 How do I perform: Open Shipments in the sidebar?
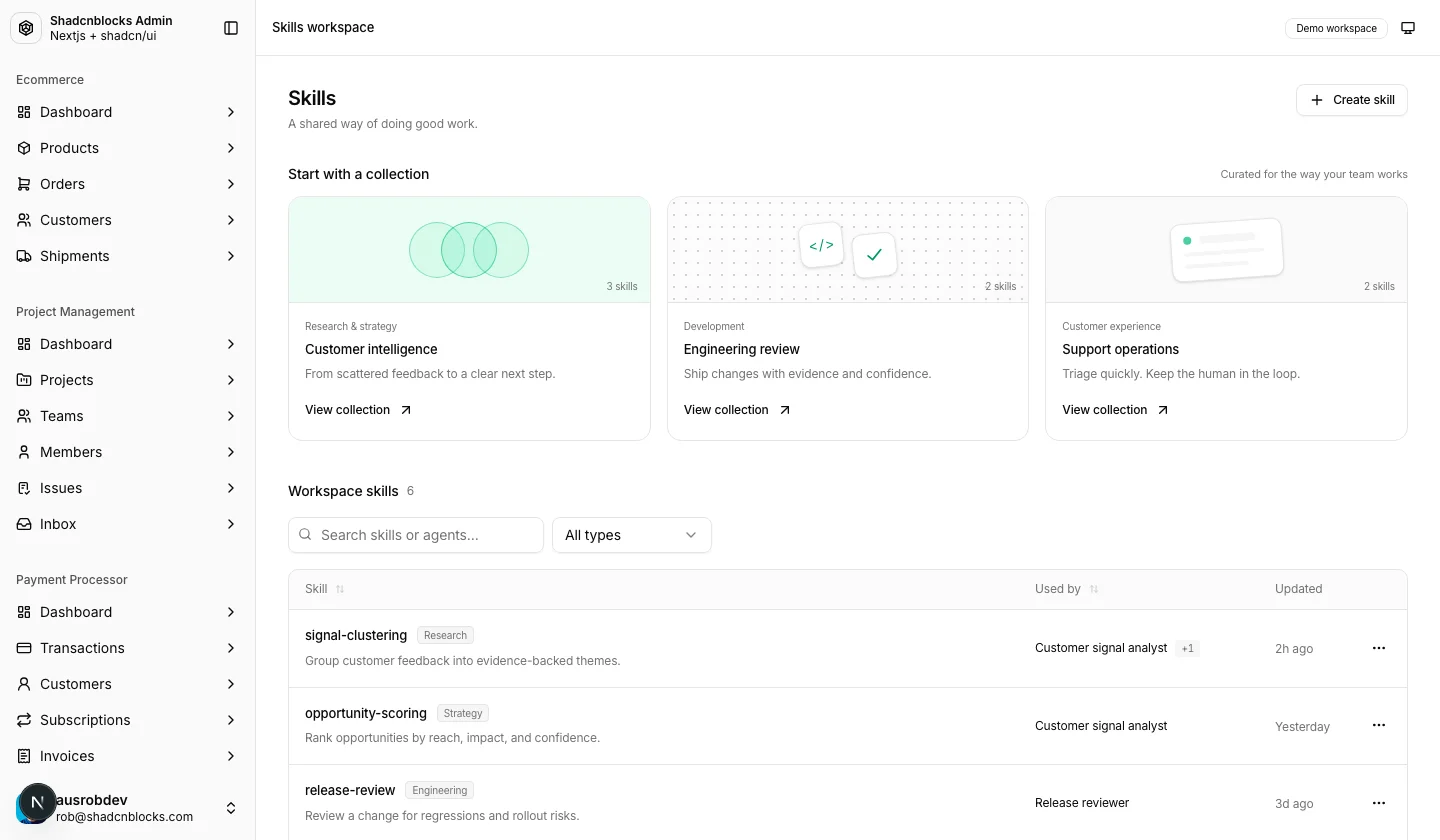127,256
